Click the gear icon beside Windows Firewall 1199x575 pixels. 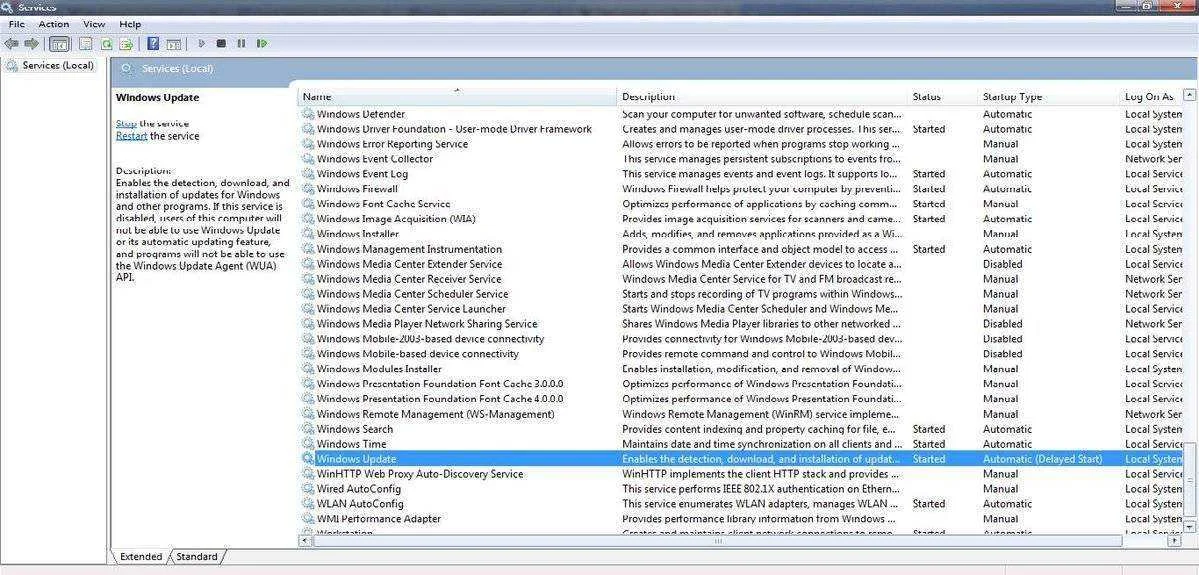point(308,189)
